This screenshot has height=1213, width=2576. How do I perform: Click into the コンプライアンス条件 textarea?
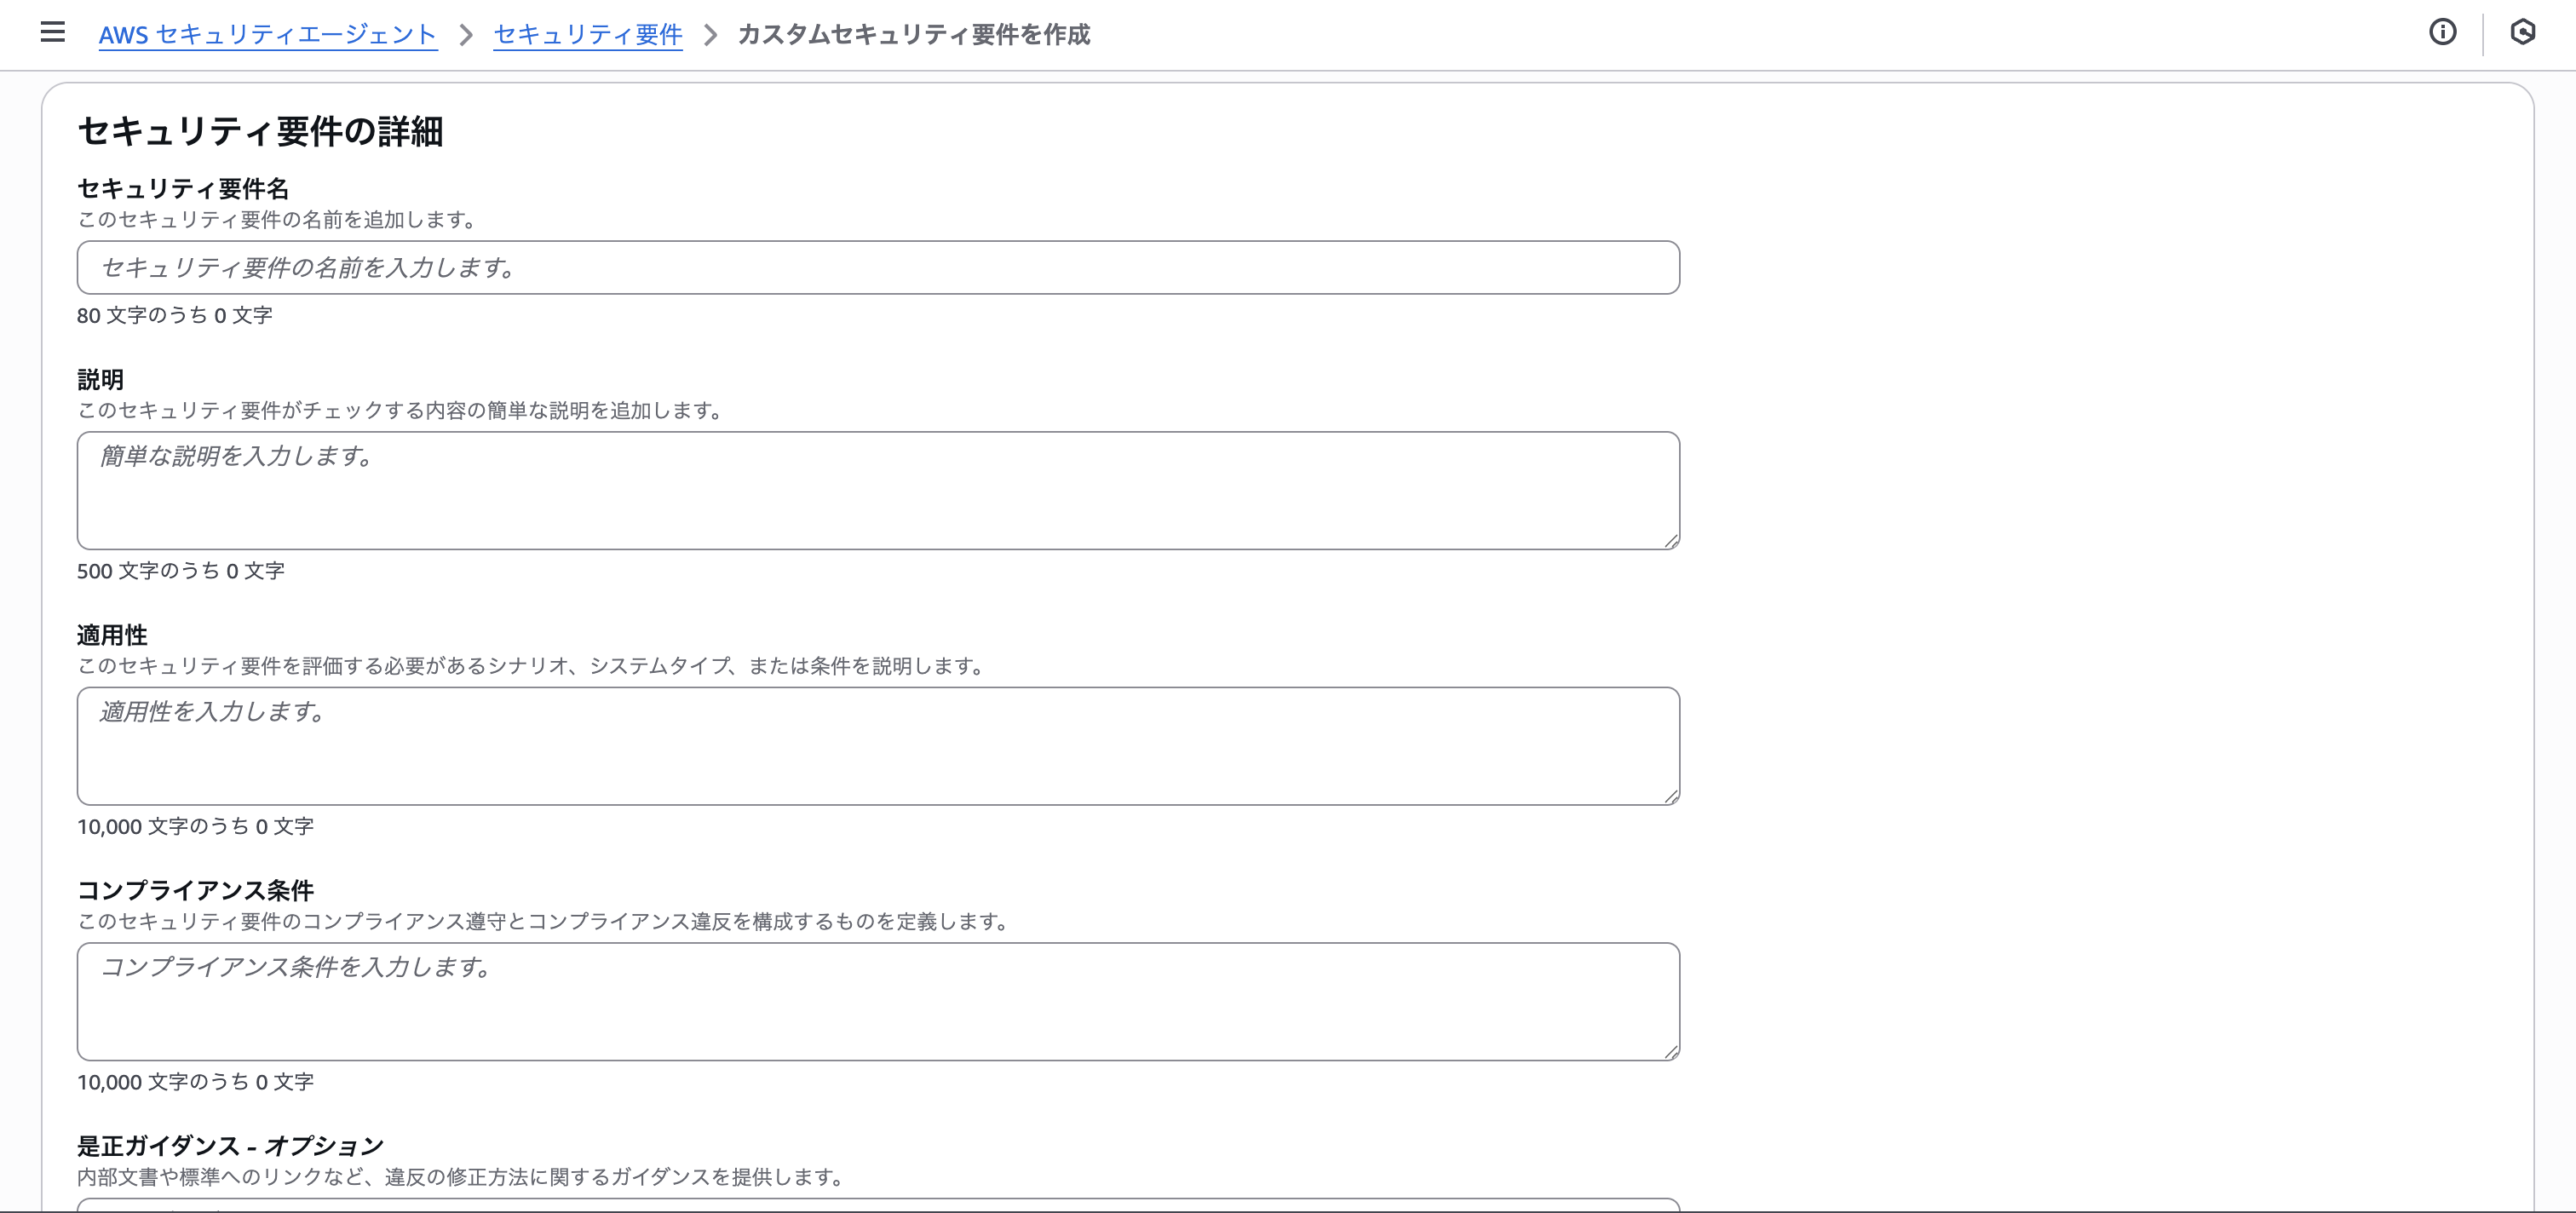click(877, 1002)
